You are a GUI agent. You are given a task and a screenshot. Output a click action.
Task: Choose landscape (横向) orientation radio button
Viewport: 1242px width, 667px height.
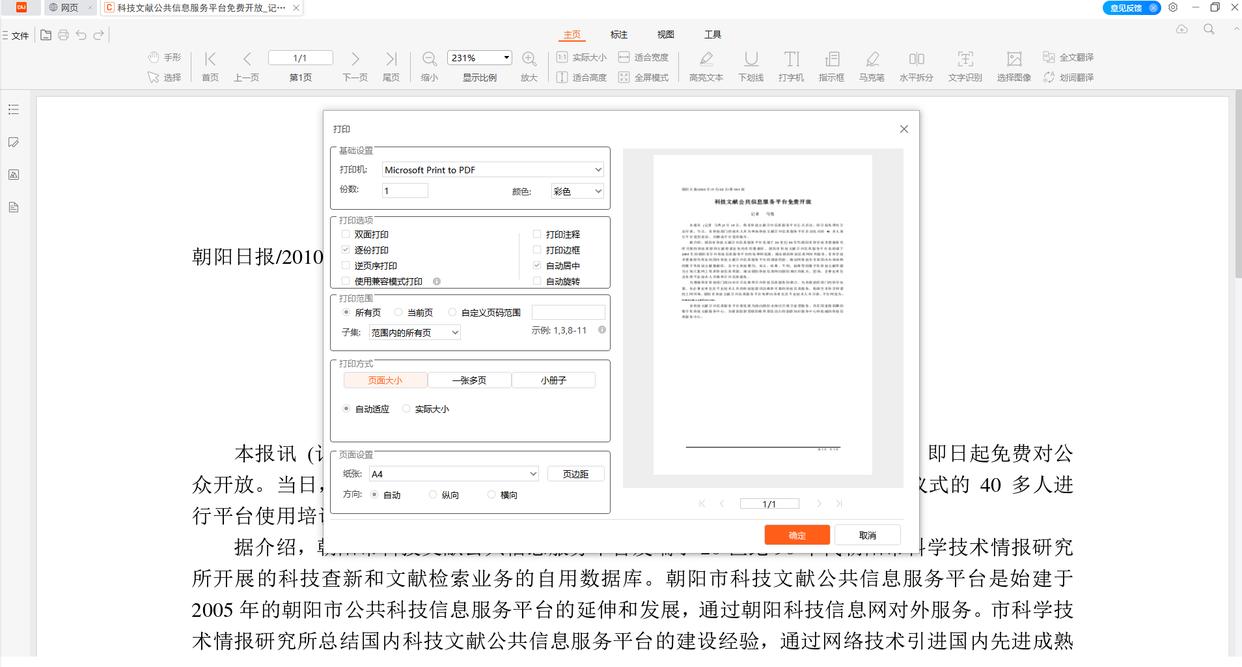(491, 495)
